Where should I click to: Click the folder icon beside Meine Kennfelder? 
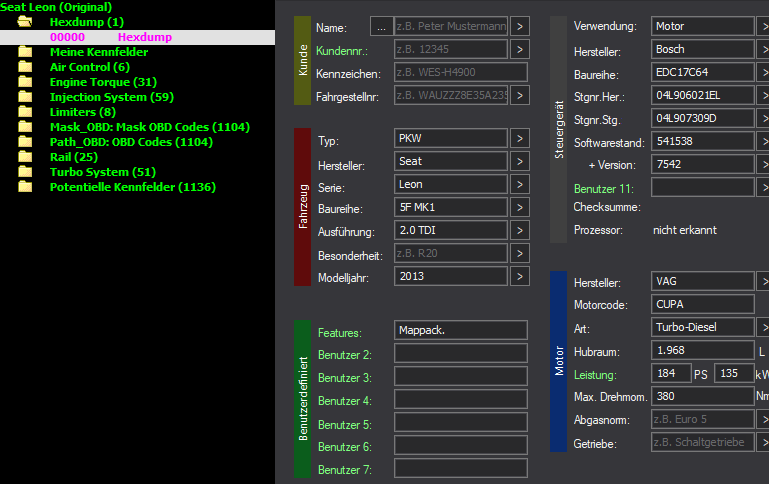(x=25, y=51)
